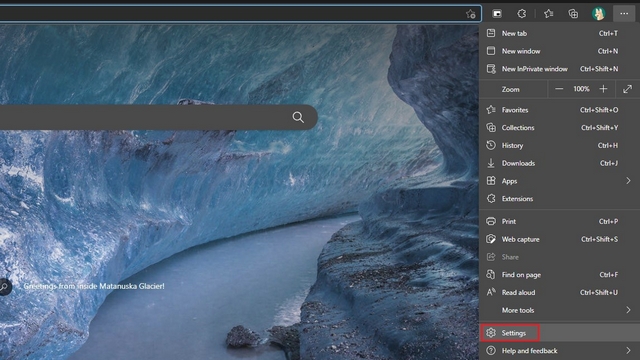Screen dimensions: 640x360
Task: Click the toolbar icon left of Extensions
Action: 497,14
